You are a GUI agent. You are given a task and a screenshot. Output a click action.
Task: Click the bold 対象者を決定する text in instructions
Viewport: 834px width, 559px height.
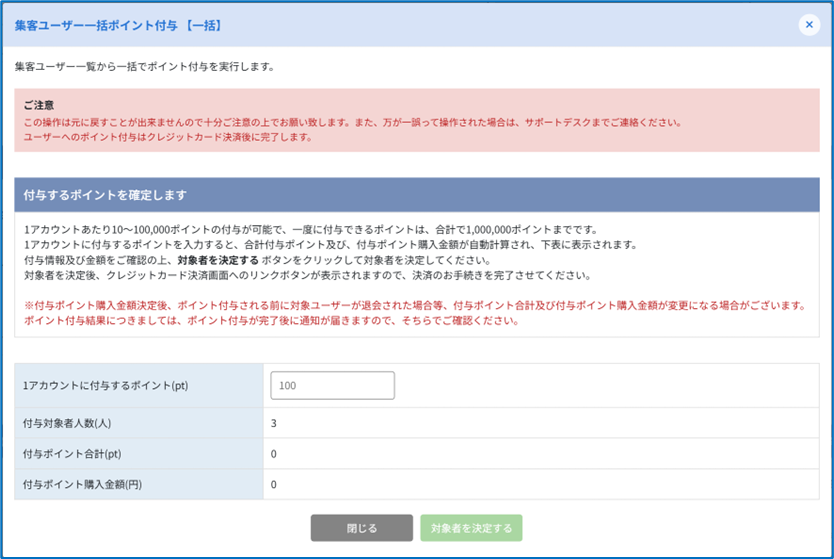[x=220, y=260]
